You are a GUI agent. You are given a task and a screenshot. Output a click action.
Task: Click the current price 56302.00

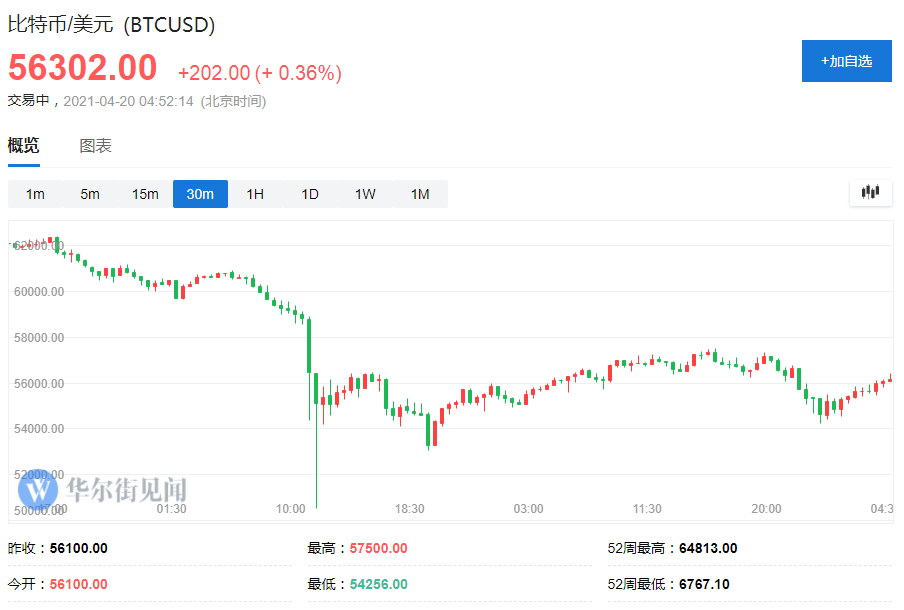coord(82,70)
